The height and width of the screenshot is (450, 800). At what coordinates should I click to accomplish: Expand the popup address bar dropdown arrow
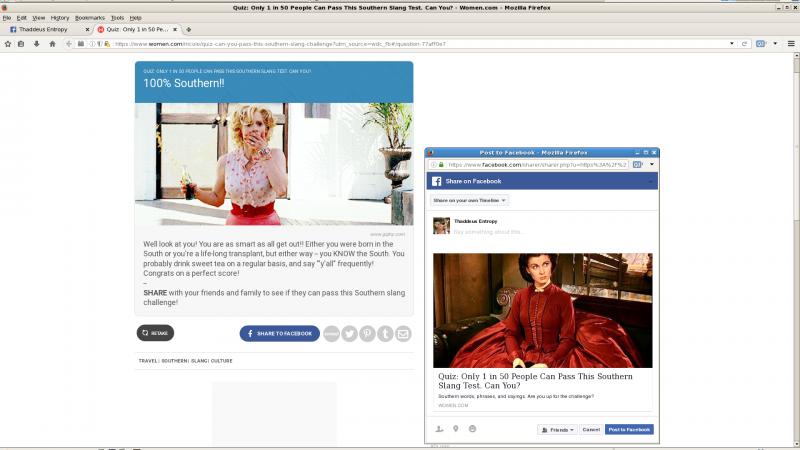click(x=652, y=164)
